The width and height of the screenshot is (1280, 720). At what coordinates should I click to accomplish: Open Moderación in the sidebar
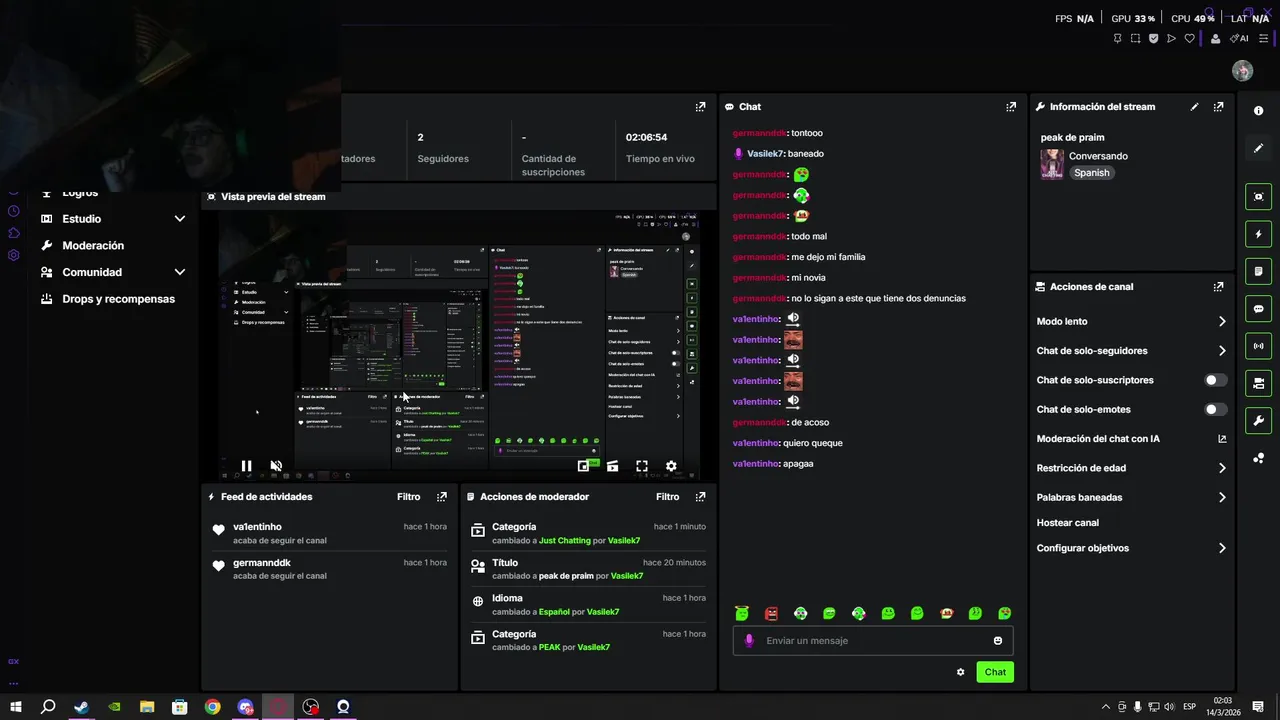(93, 246)
